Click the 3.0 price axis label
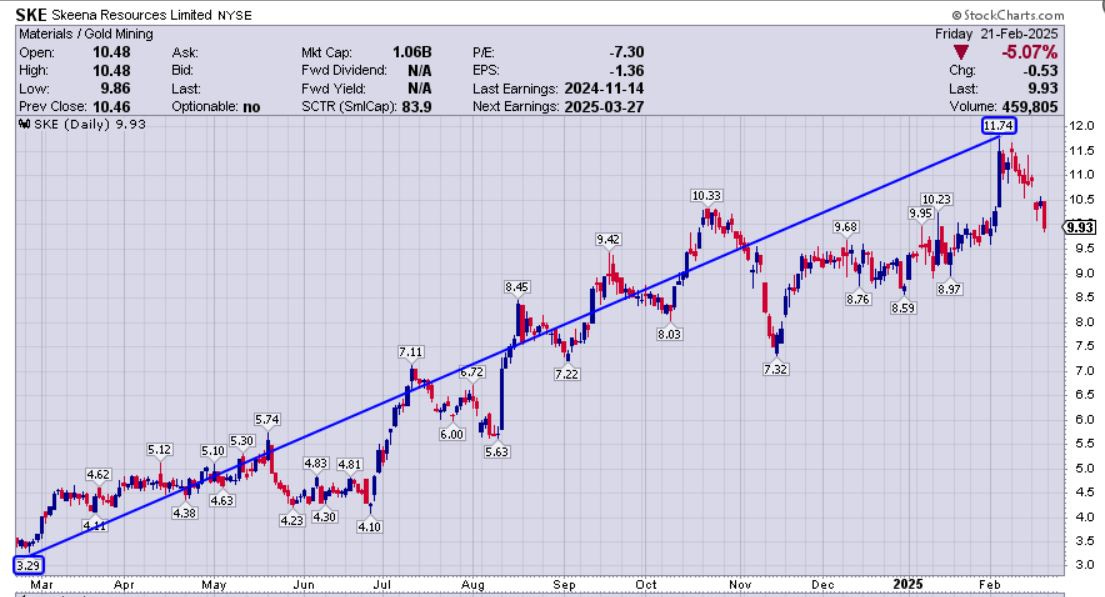This screenshot has width=1105, height=597. [1085, 565]
